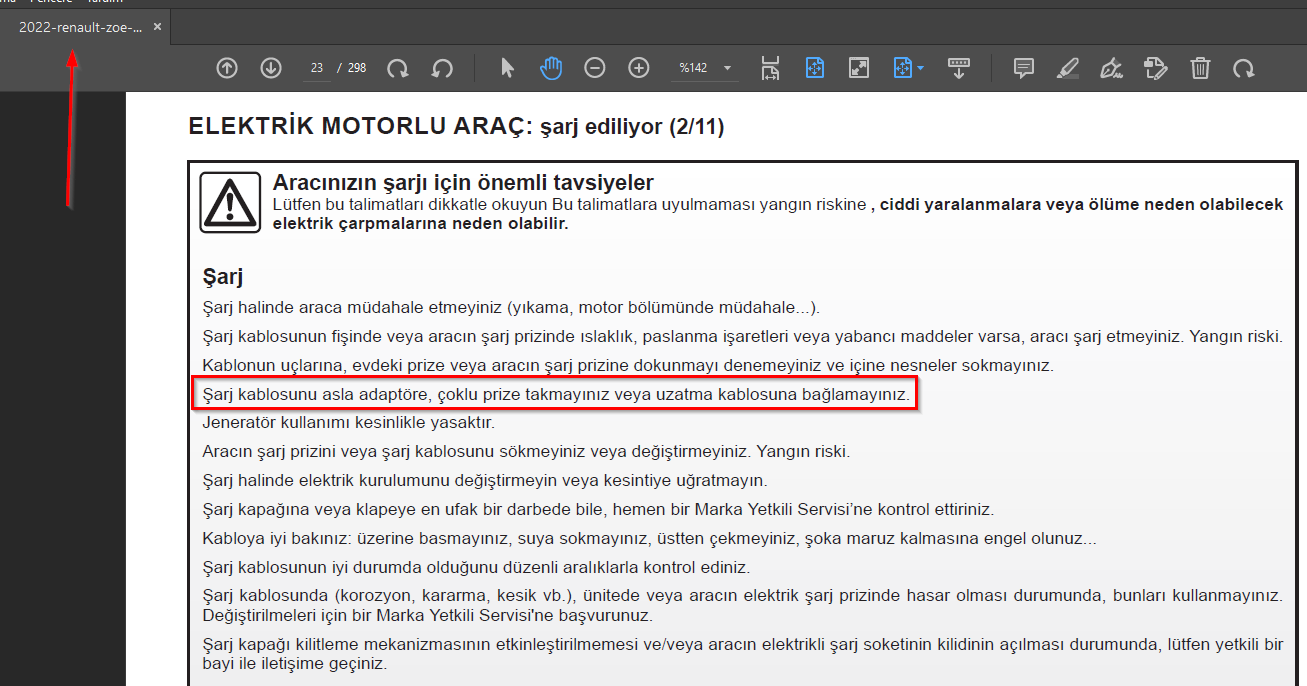Activate the arrow selection tool
Viewport: 1307px width, 686px height.
(507, 68)
